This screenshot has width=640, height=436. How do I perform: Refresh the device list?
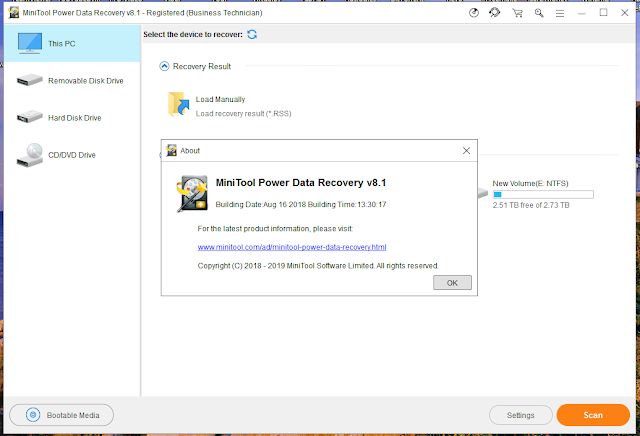(252, 34)
